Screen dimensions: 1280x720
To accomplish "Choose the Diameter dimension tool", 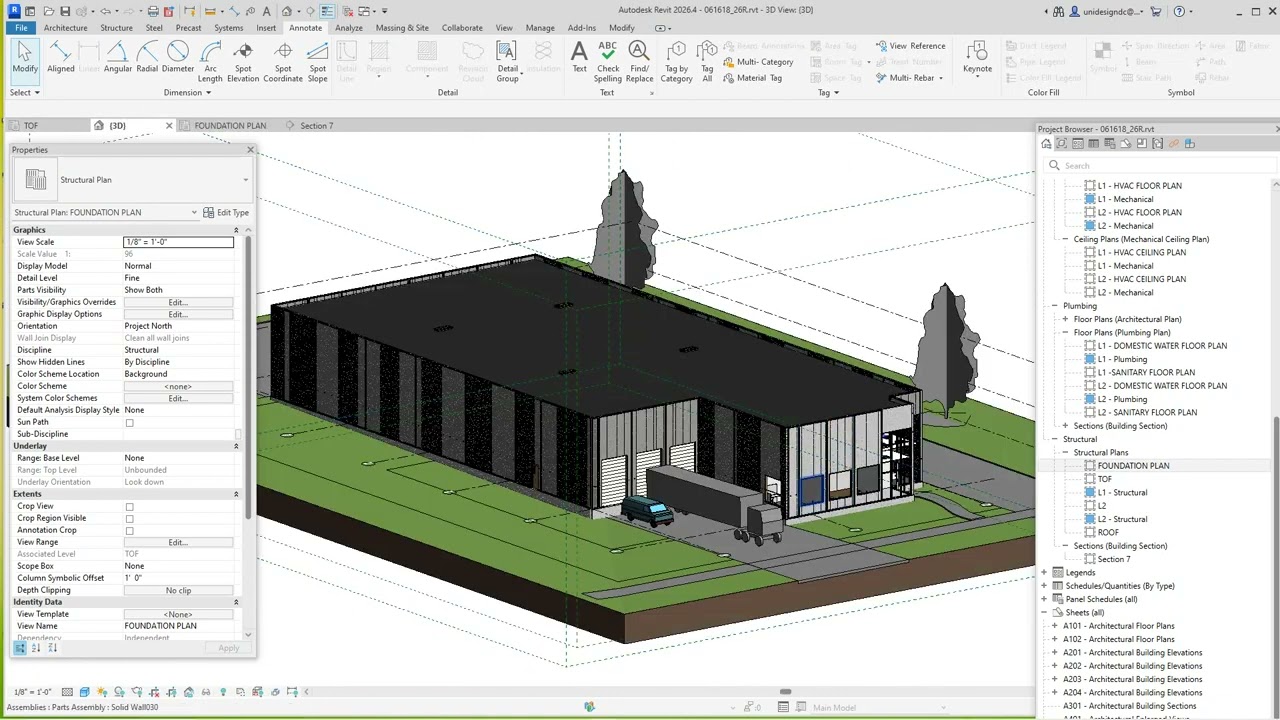I will point(178,58).
